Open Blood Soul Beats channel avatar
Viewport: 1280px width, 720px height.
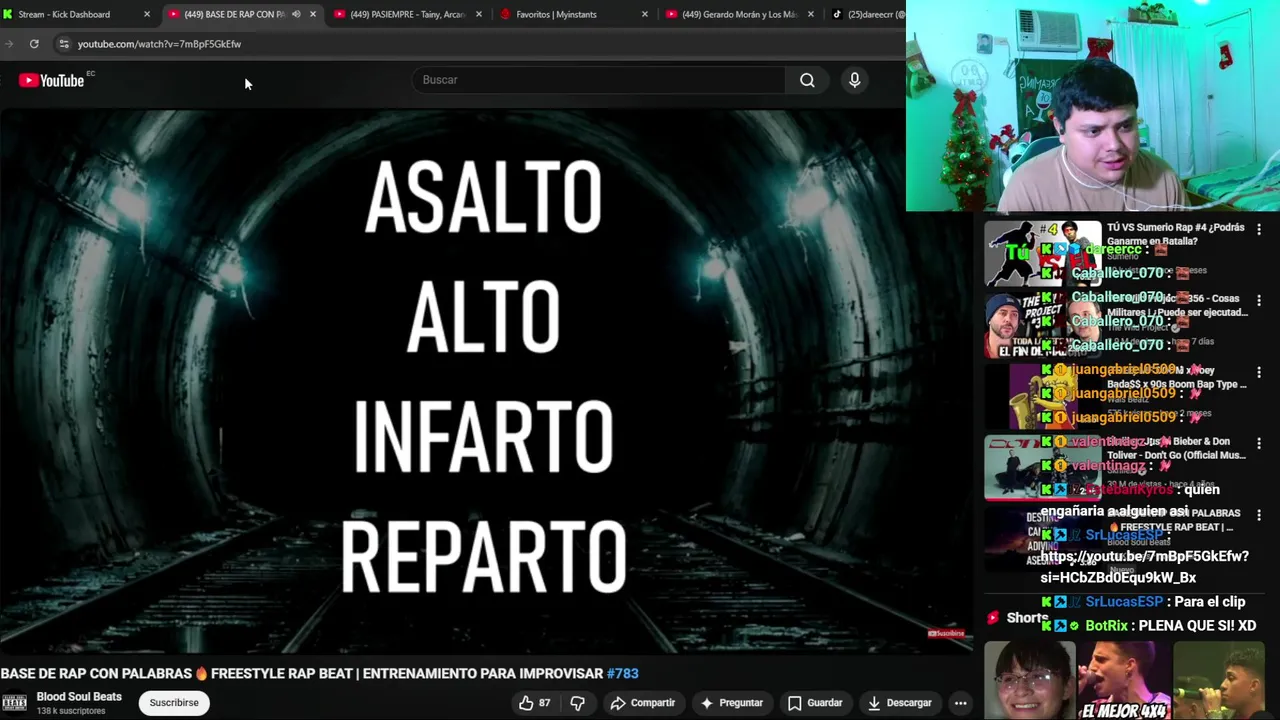click(x=14, y=703)
